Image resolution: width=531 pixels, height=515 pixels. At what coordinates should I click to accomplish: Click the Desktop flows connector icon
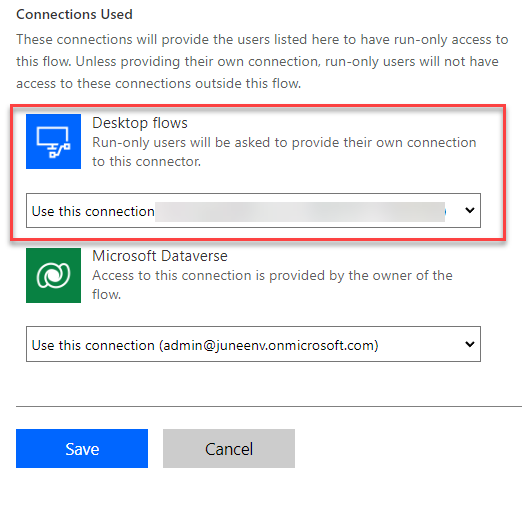53,141
